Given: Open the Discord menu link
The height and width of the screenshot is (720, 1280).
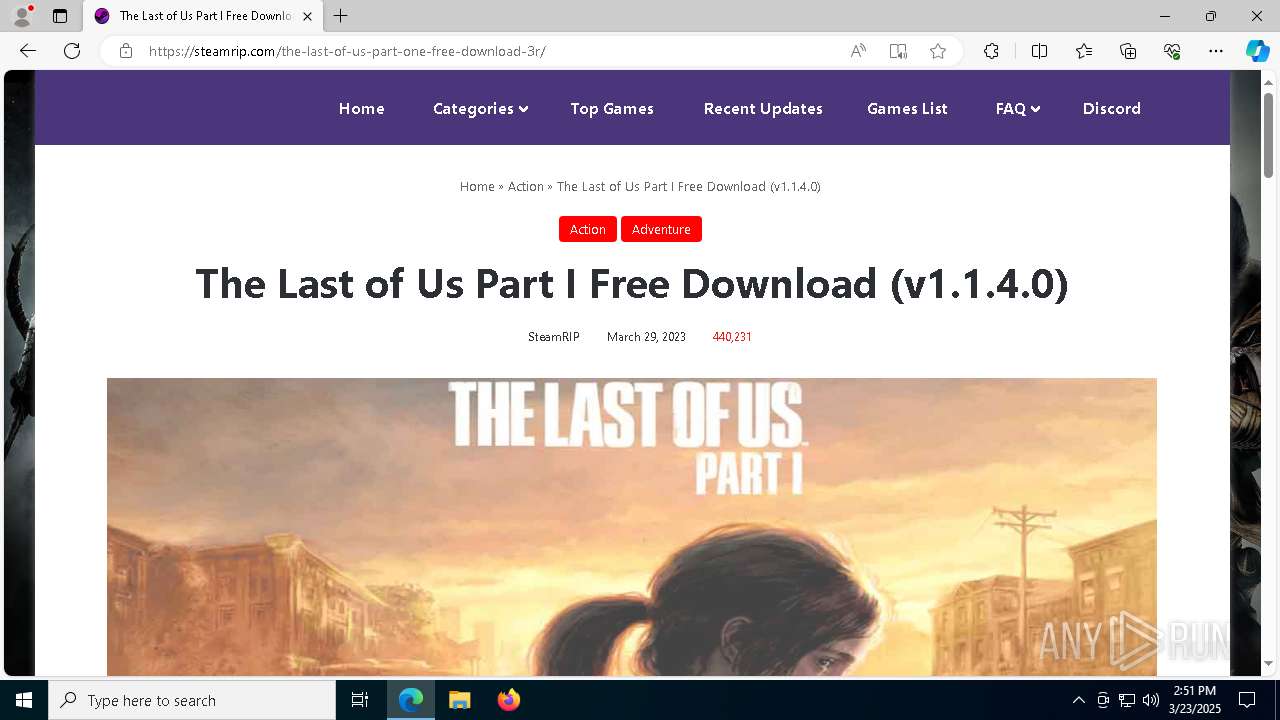Looking at the screenshot, I should click(x=1112, y=109).
